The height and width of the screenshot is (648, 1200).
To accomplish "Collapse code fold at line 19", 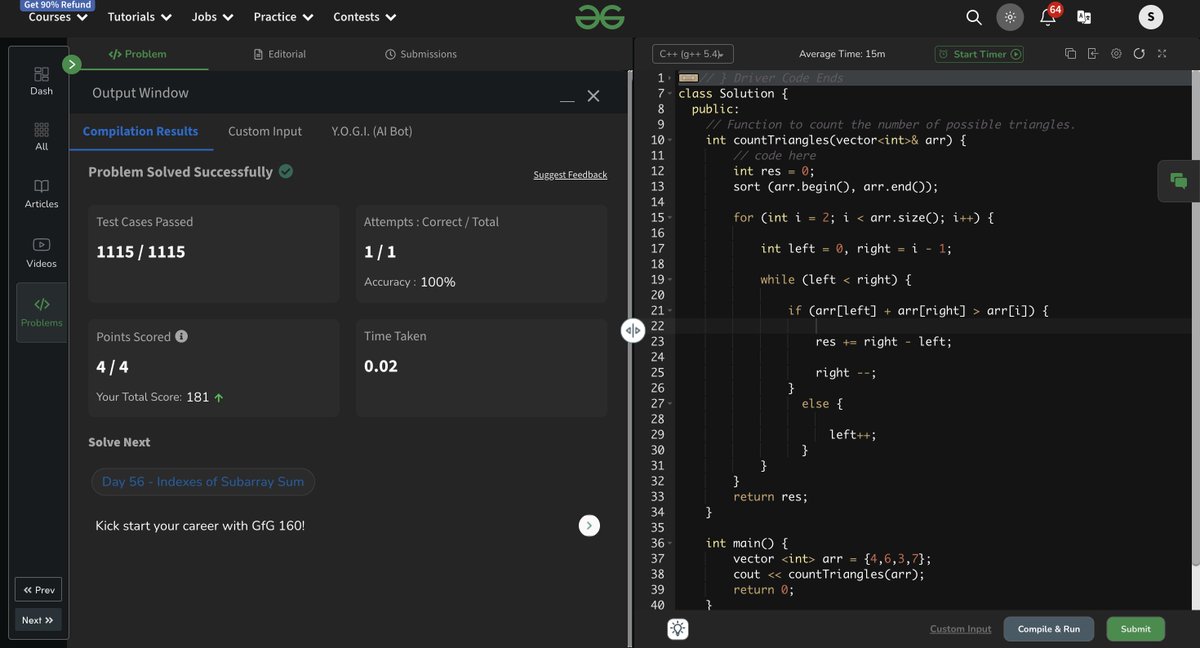I will tap(670, 280).
